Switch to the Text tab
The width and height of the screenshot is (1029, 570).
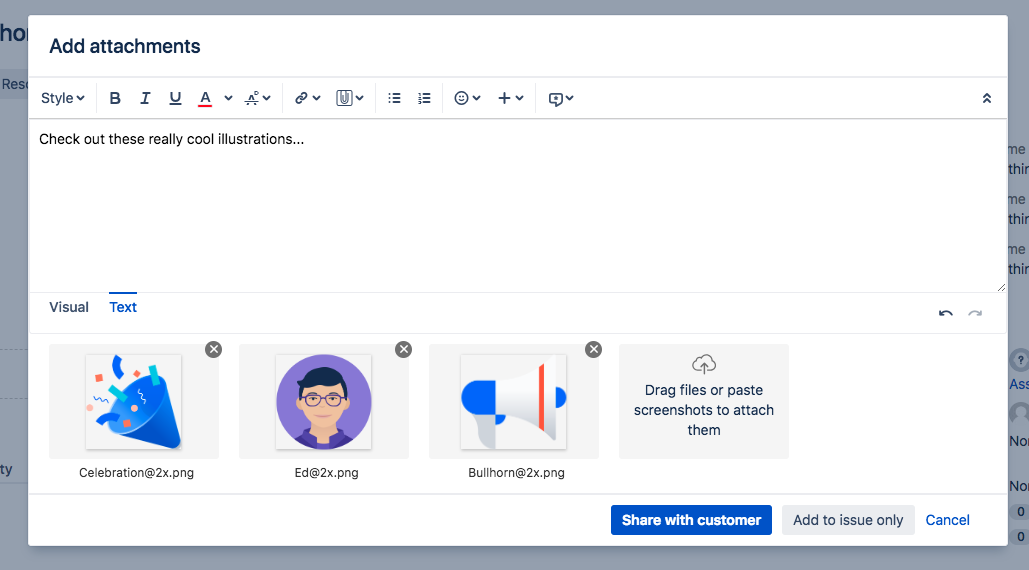123,307
